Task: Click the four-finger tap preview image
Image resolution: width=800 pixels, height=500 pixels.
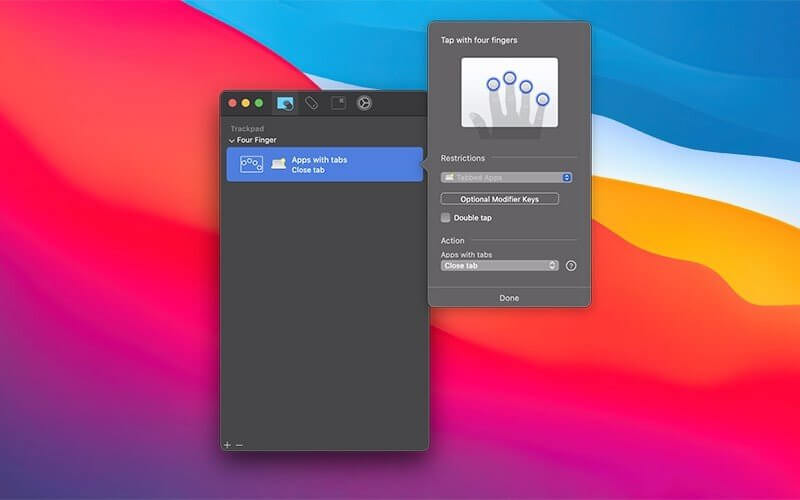Action: click(x=509, y=92)
